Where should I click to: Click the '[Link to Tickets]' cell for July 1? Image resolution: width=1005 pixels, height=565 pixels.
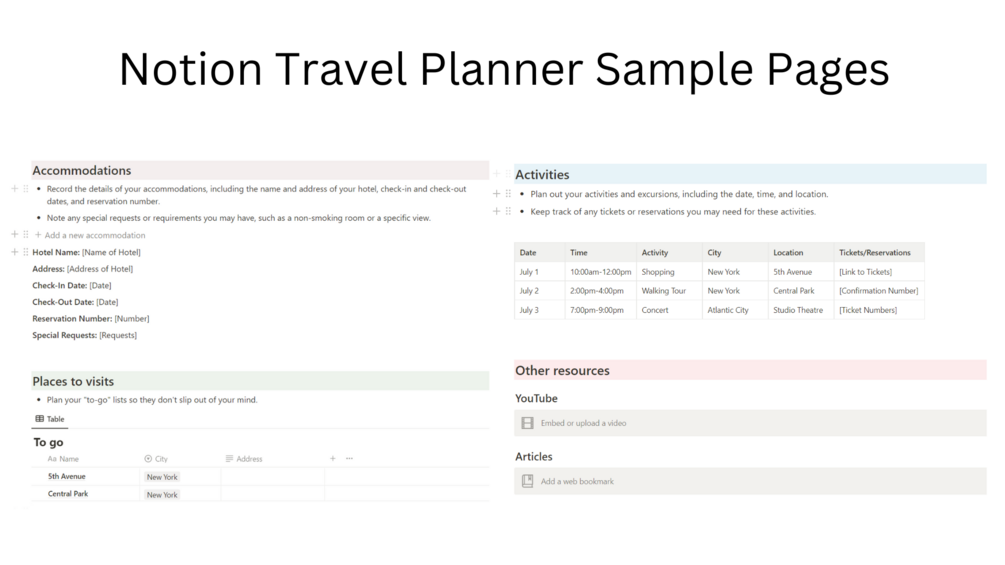(x=865, y=272)
